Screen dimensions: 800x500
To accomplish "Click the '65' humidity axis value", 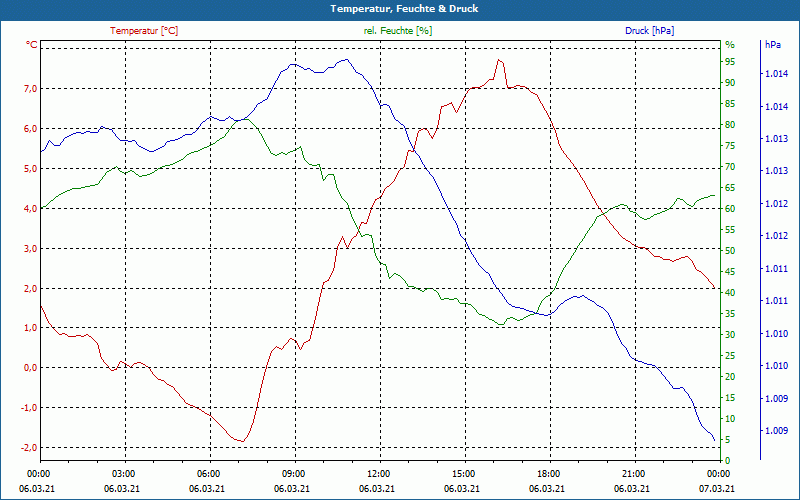I will coord(730,188).
